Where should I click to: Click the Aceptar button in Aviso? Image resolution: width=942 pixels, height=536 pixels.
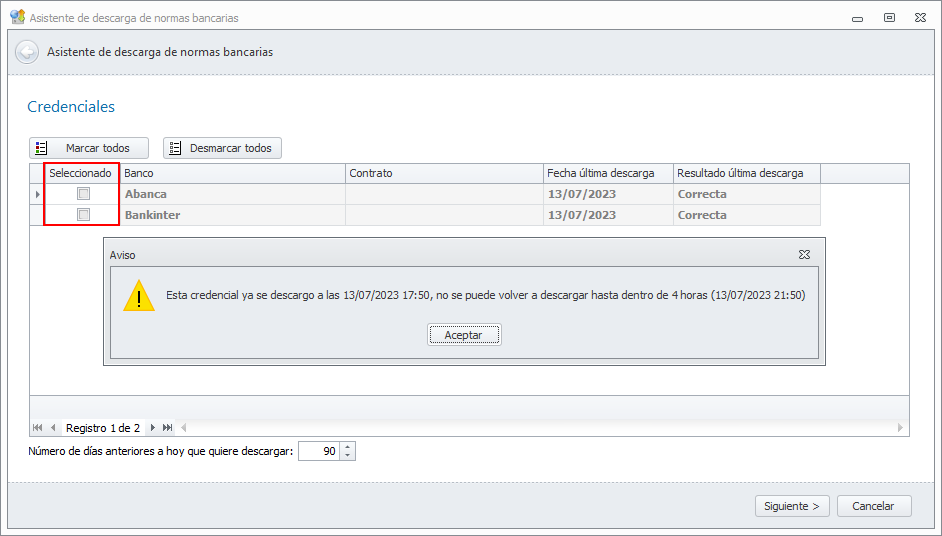464,335
